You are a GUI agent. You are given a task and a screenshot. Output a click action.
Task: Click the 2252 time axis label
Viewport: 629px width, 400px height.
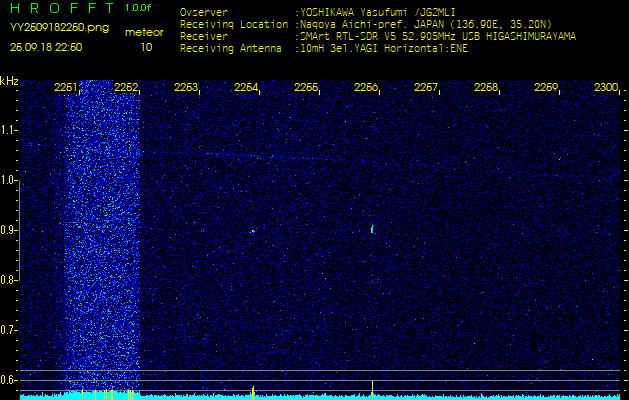point(126,87)
